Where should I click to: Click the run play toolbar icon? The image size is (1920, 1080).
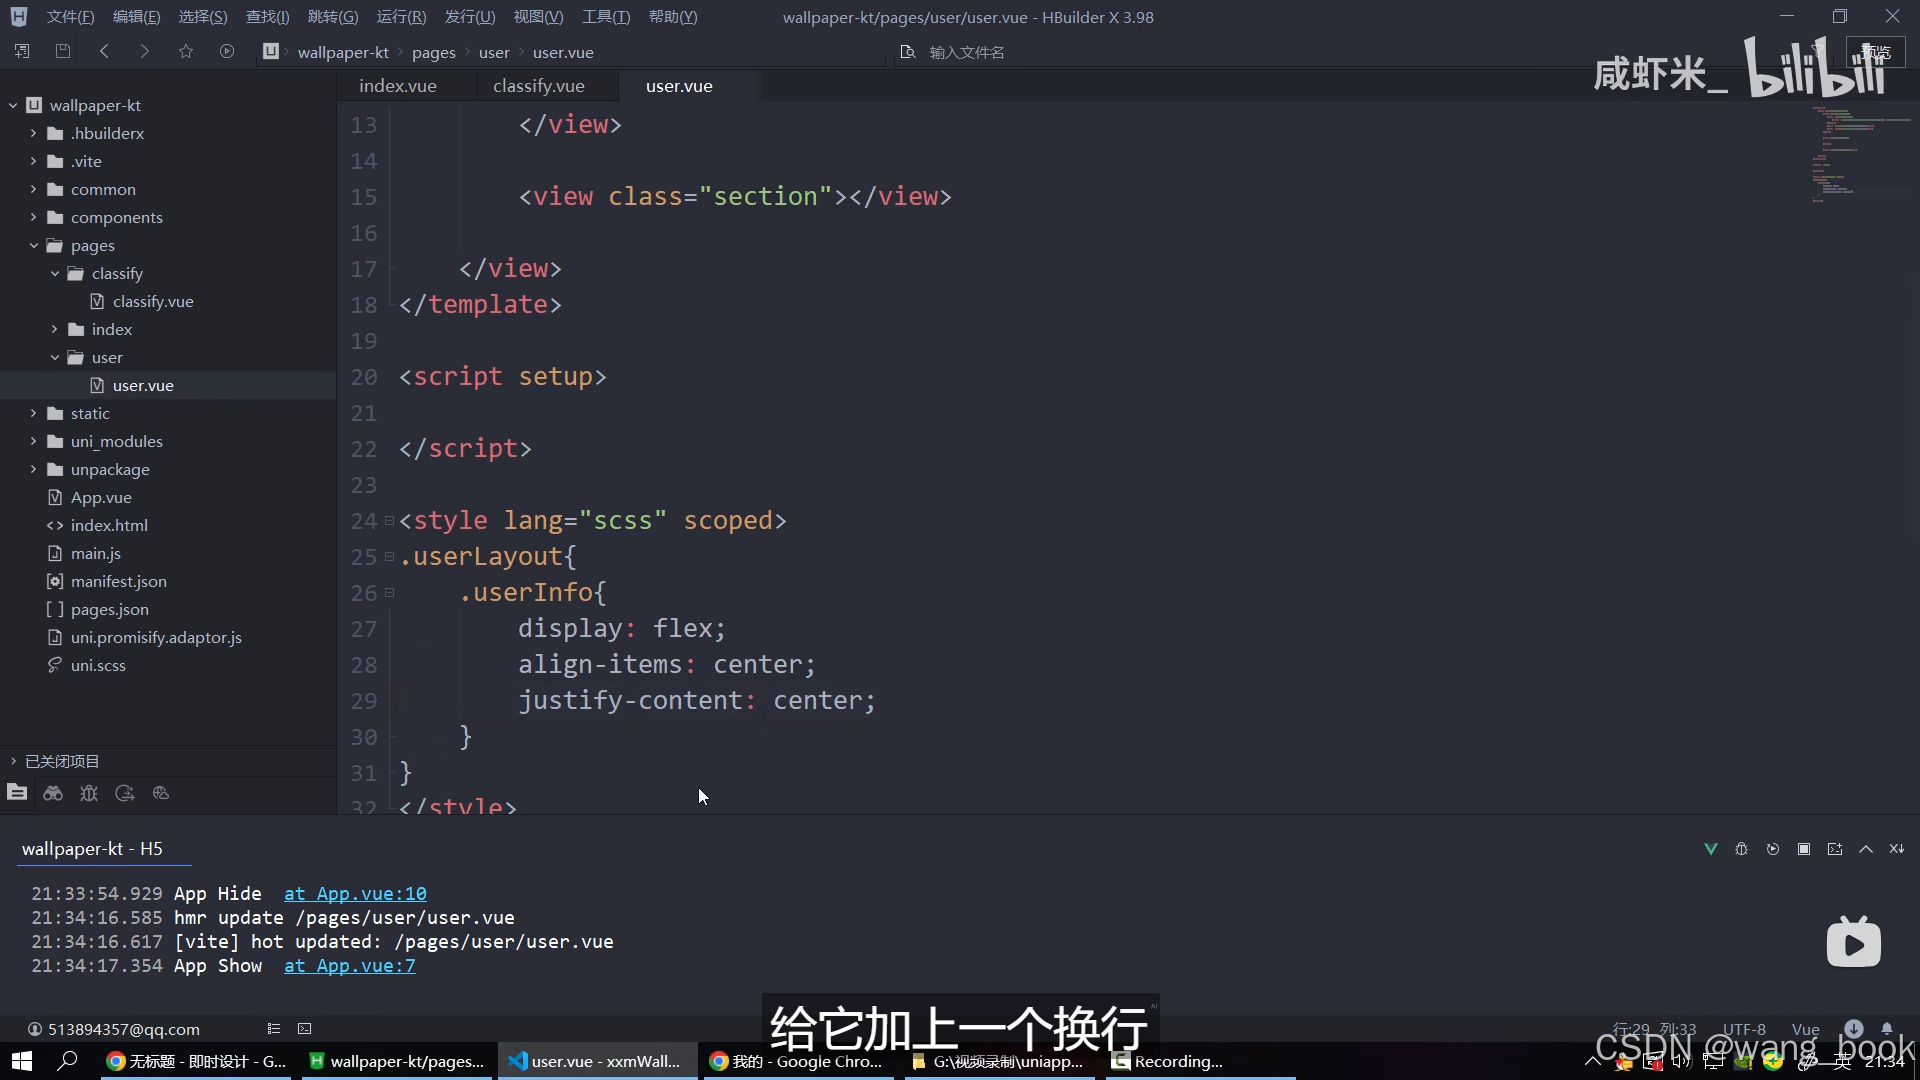(227, 51)
